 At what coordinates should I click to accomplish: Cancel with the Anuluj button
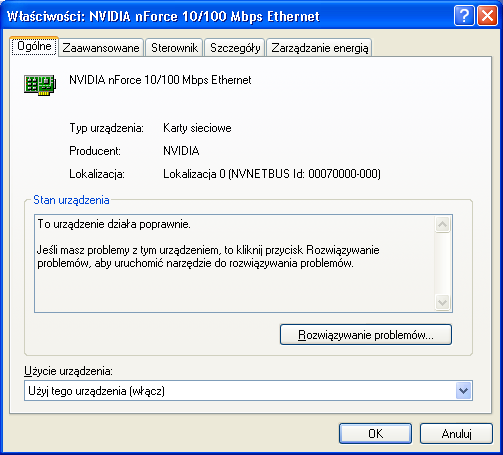pyautogui.click(x=456, y=434)
